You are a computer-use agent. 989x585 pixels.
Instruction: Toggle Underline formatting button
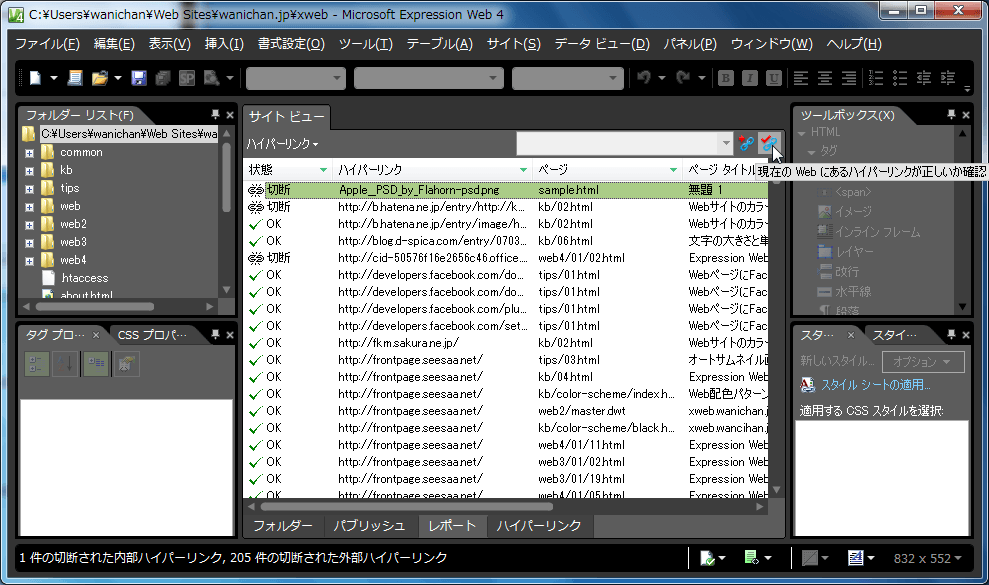pos(774,78)
